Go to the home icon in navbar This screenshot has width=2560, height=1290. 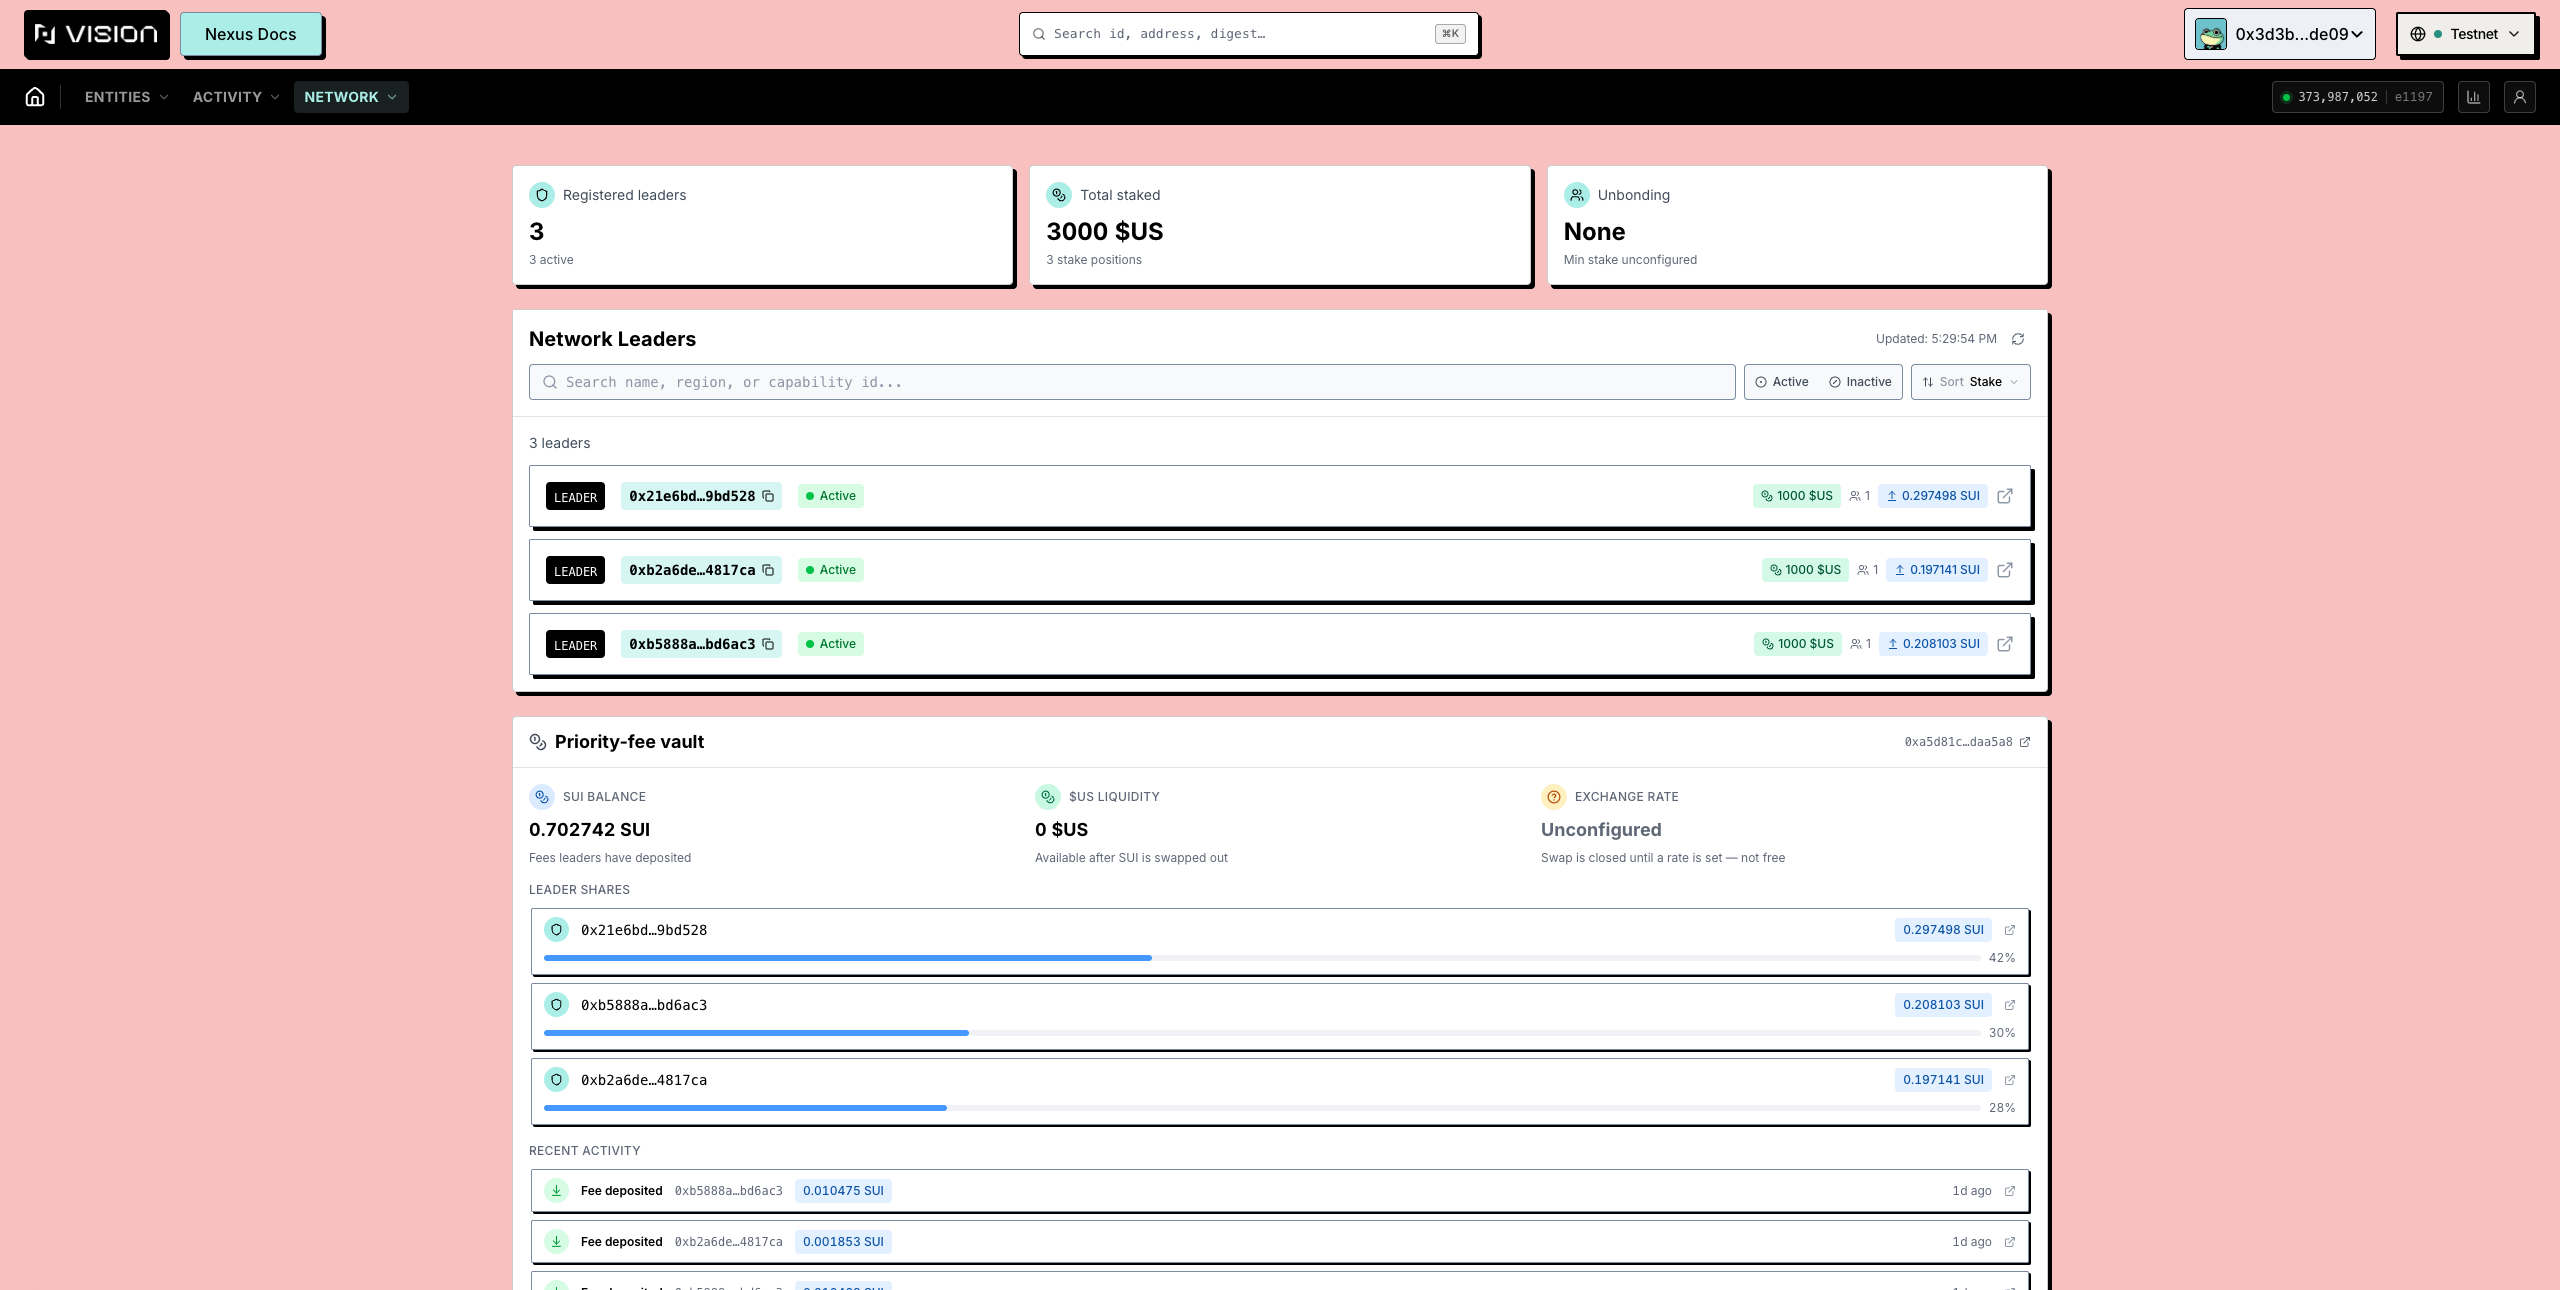[x=35, y=97]
